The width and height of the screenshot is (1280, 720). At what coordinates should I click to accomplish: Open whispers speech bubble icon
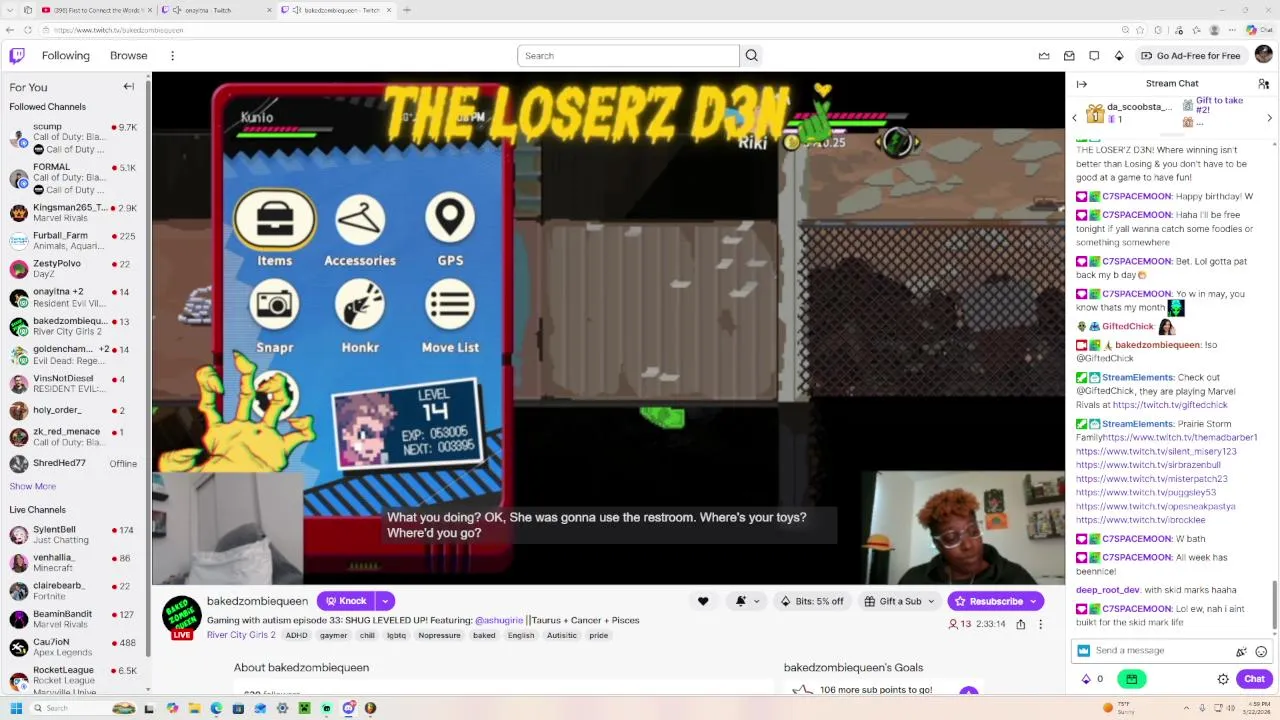1094,56
